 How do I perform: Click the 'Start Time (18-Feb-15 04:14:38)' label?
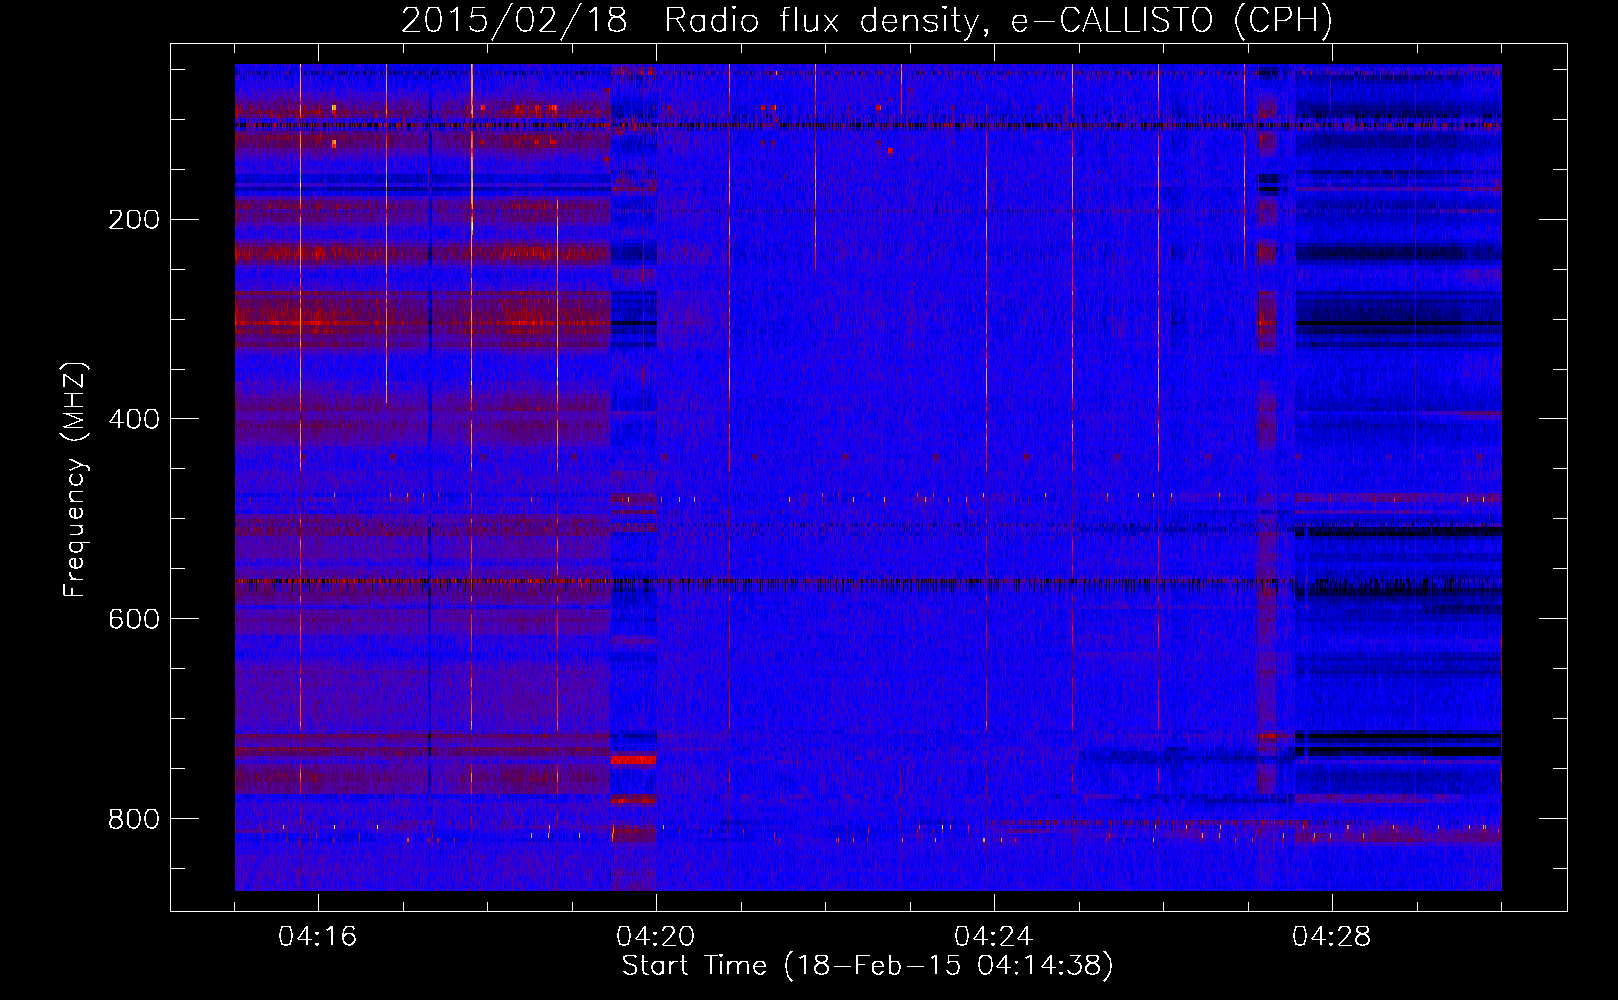[x=867, y=966]
